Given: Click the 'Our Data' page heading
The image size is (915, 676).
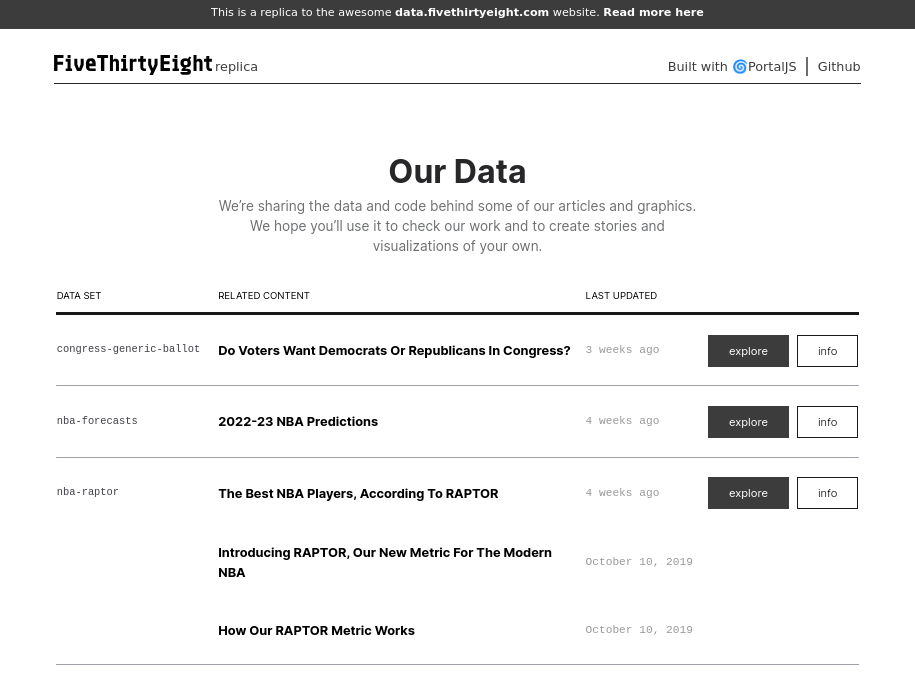Looking at the screenshot, I should (458, 172).
